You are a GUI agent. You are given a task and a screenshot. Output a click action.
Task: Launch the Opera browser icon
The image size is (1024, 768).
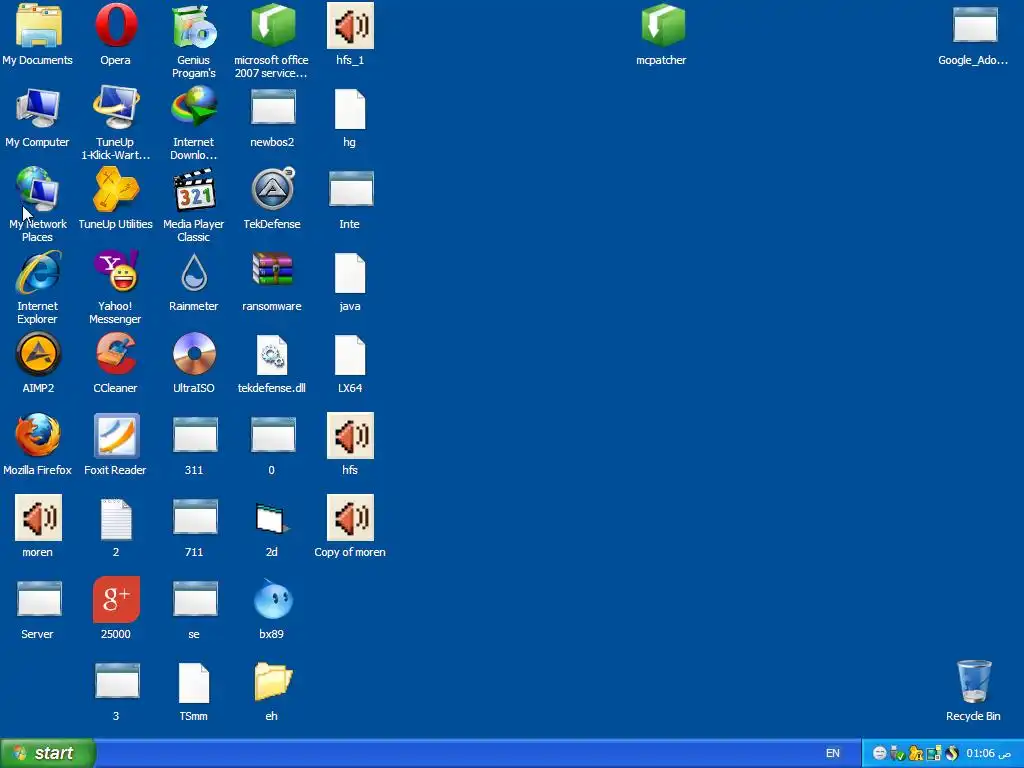(116, 26)
